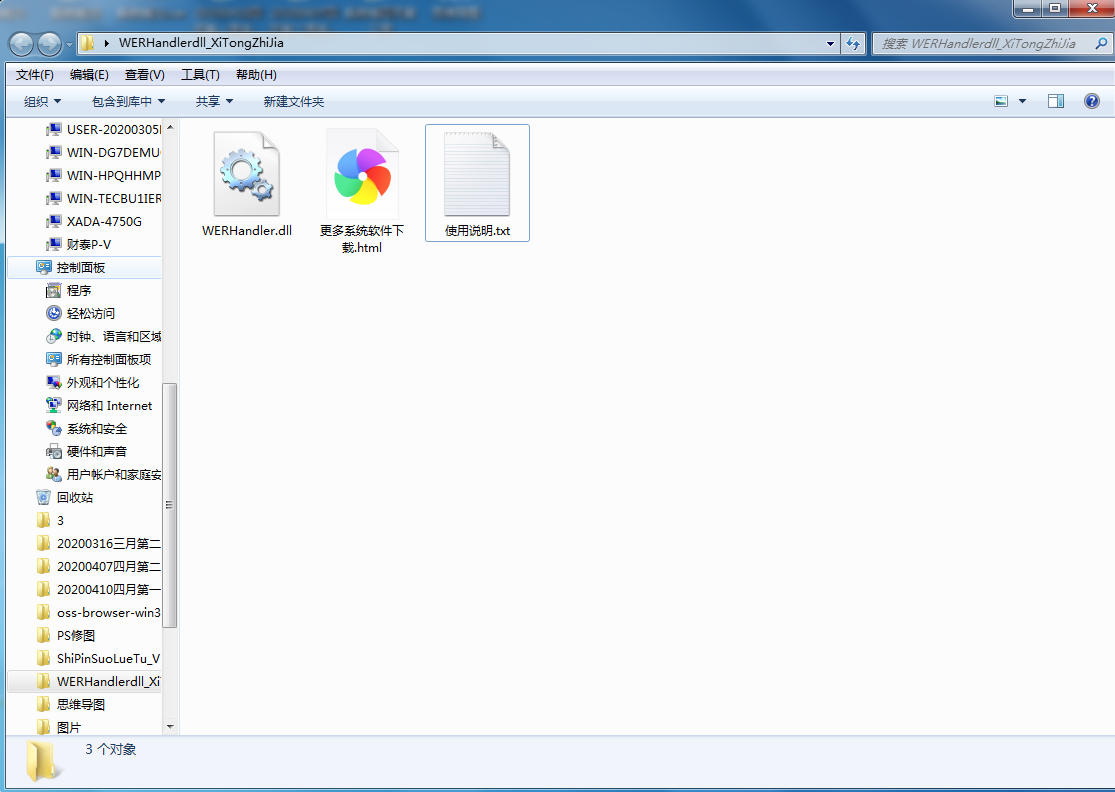The width and height of the screenshot is (1115, 792).
Task: Click the 新建文件夹 button
Action: [x=294, y=102]
